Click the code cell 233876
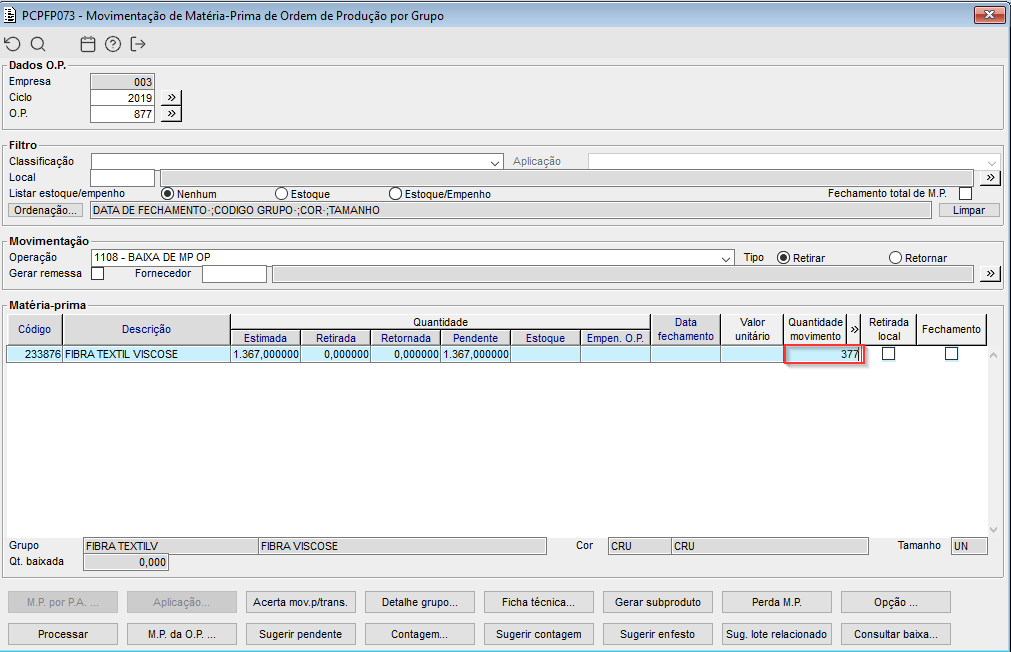The image size is (1011, 652). 34,354
